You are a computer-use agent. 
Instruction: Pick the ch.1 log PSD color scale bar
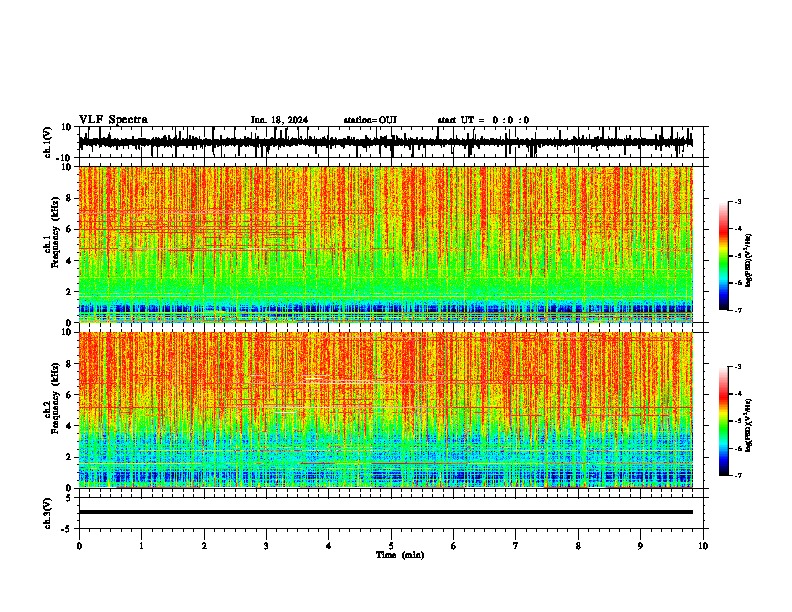coord(724,256)
